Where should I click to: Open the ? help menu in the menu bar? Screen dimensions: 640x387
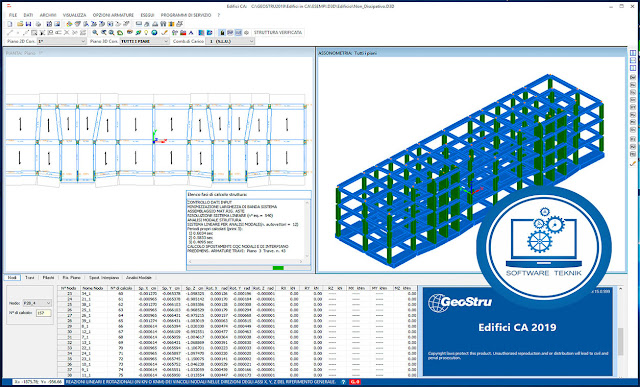[219, 15]
